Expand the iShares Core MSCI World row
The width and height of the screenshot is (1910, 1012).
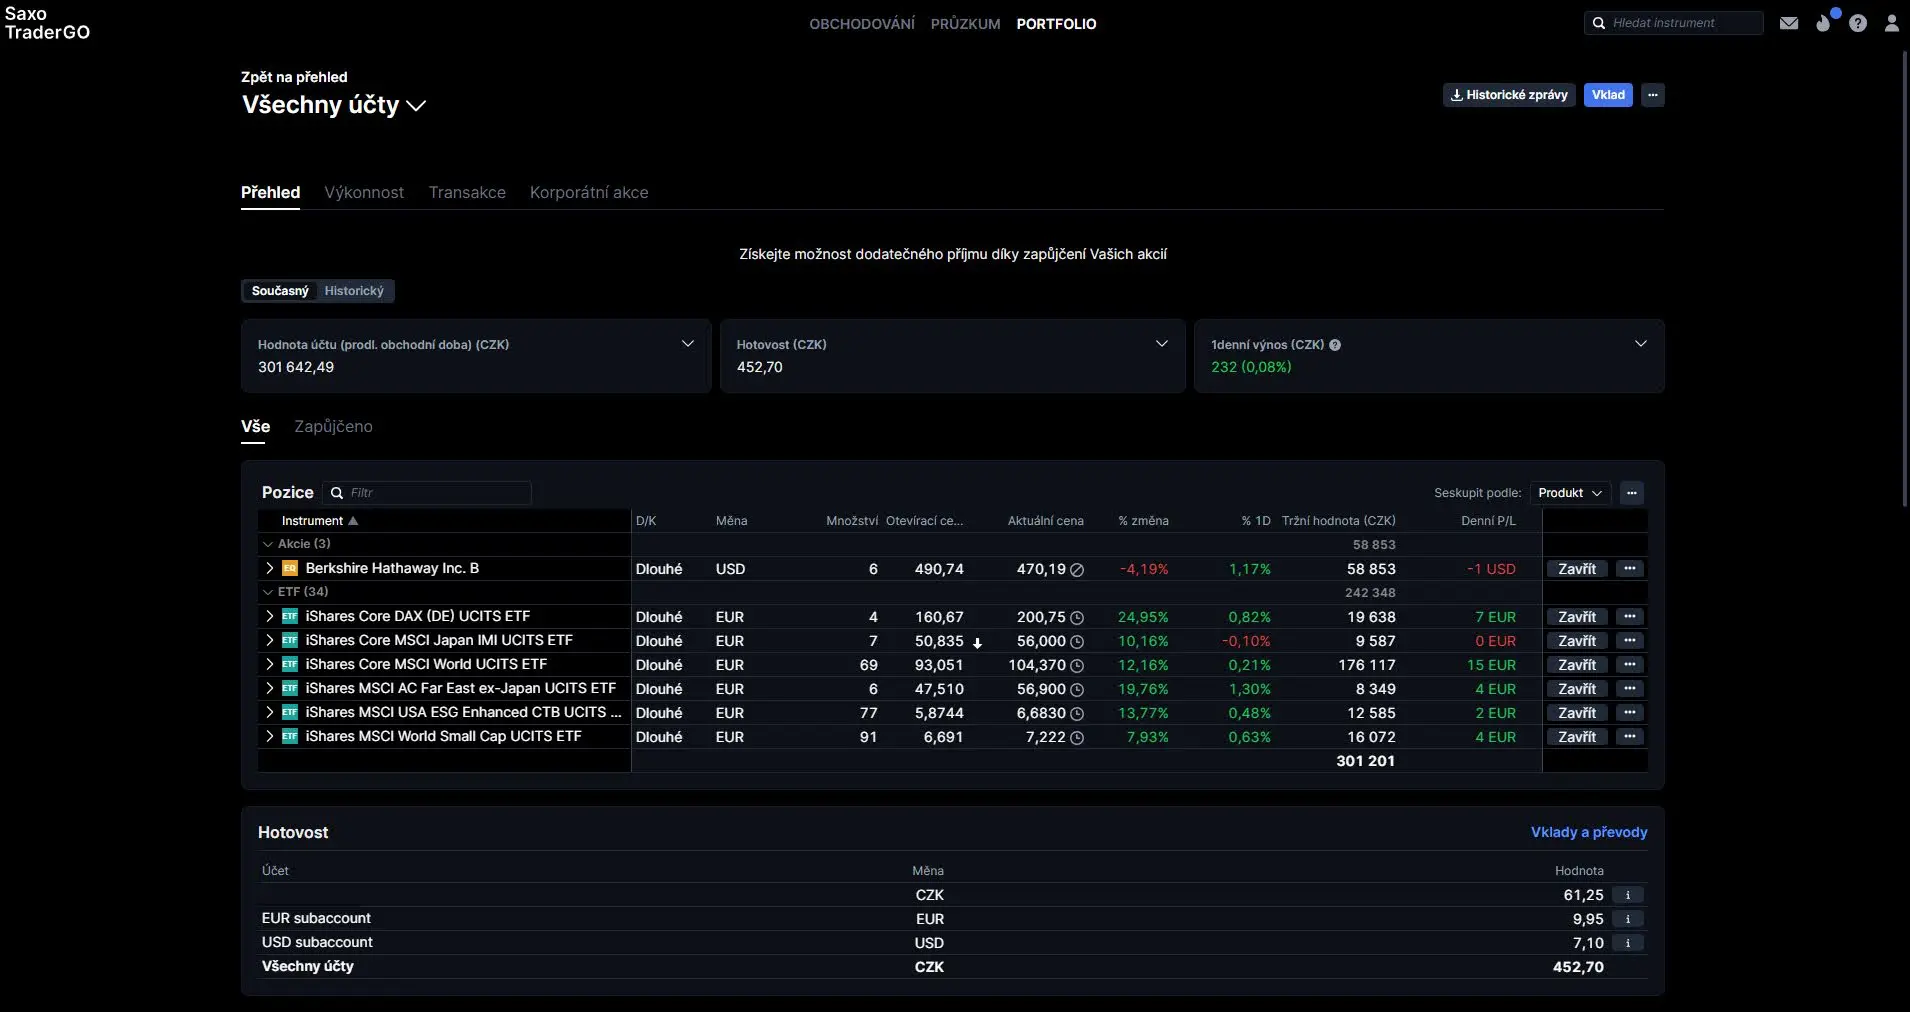tap(269, 665)
